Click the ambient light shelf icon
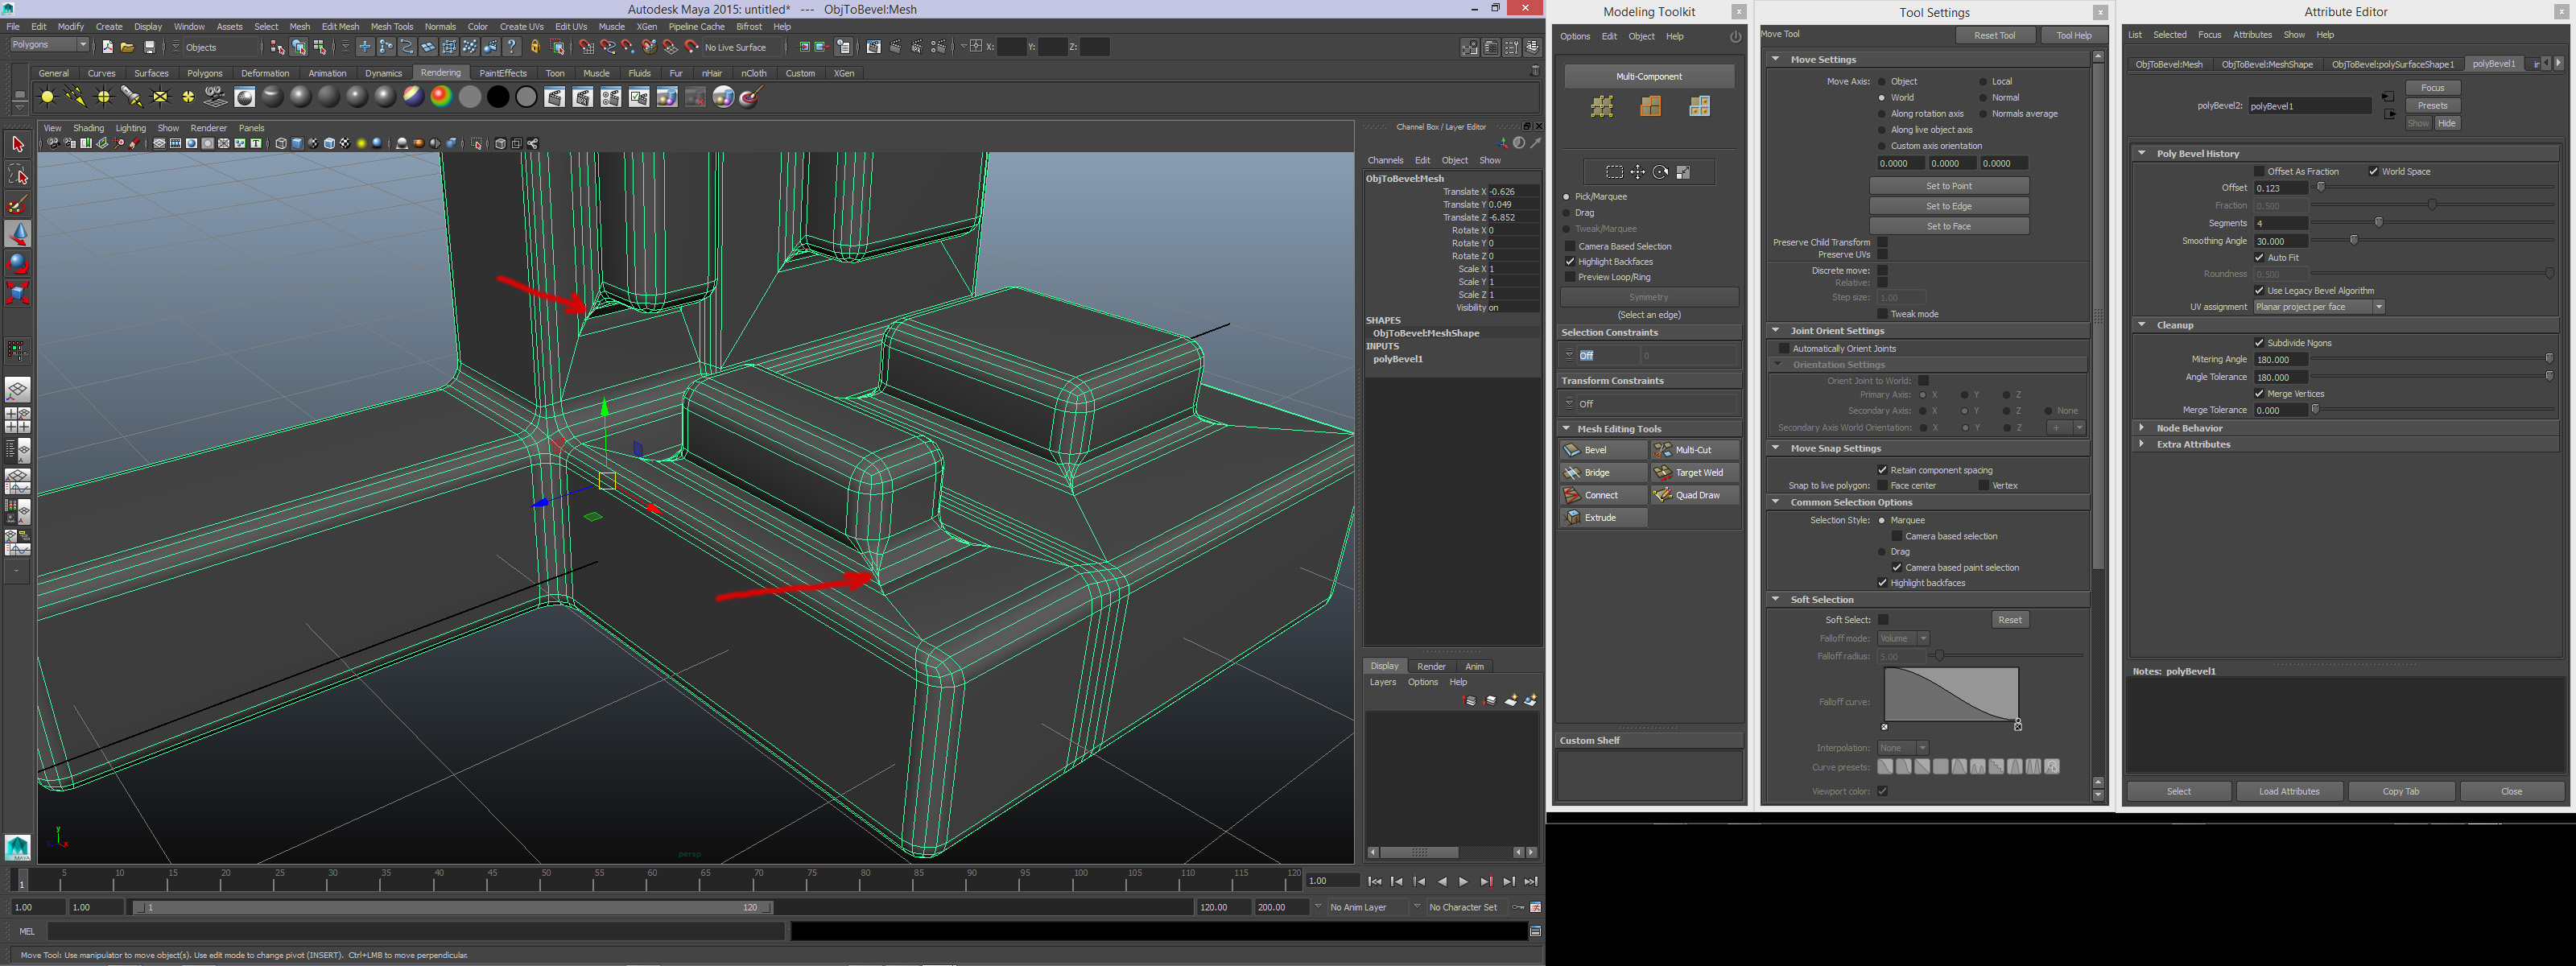This screenshot has width=2576, height=966. 47,97
